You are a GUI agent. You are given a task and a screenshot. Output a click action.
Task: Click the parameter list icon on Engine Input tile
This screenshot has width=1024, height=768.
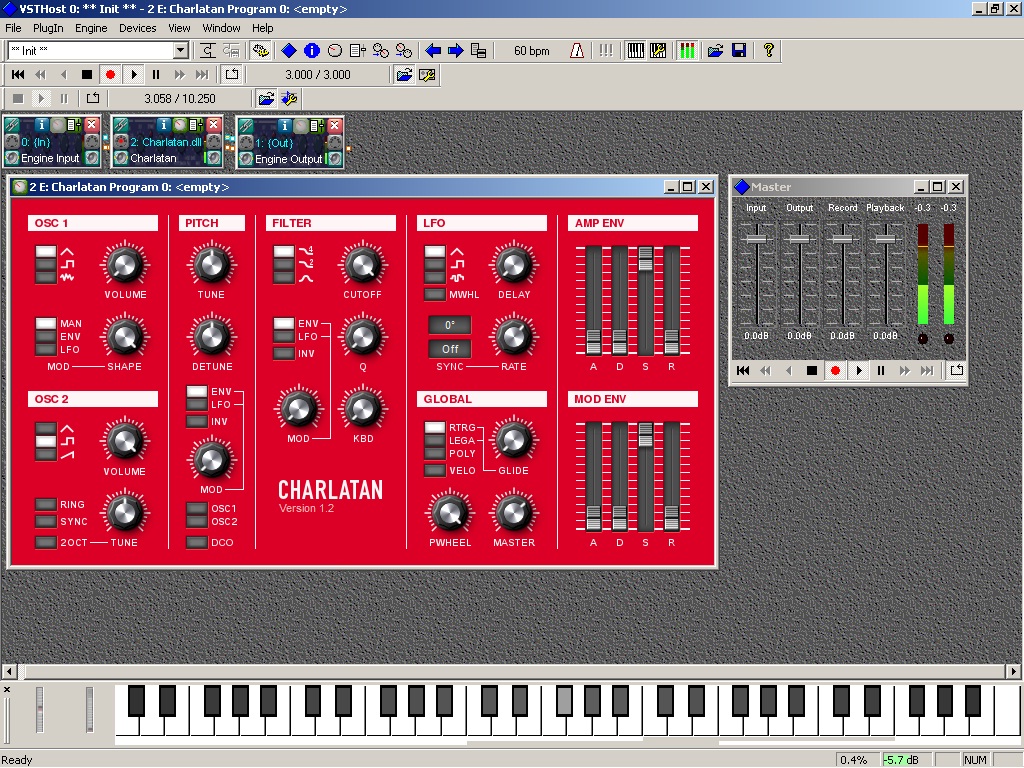coord(74,125)
